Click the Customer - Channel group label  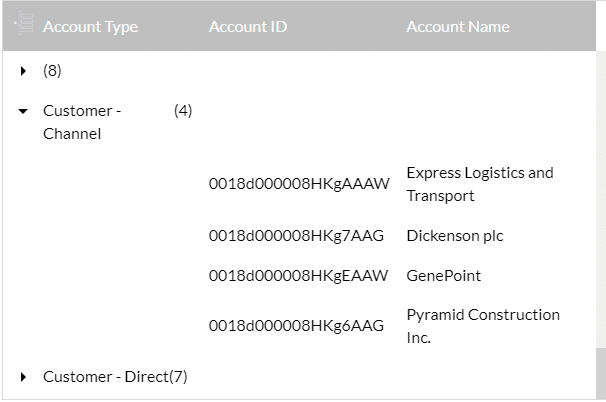pos(82,122)
